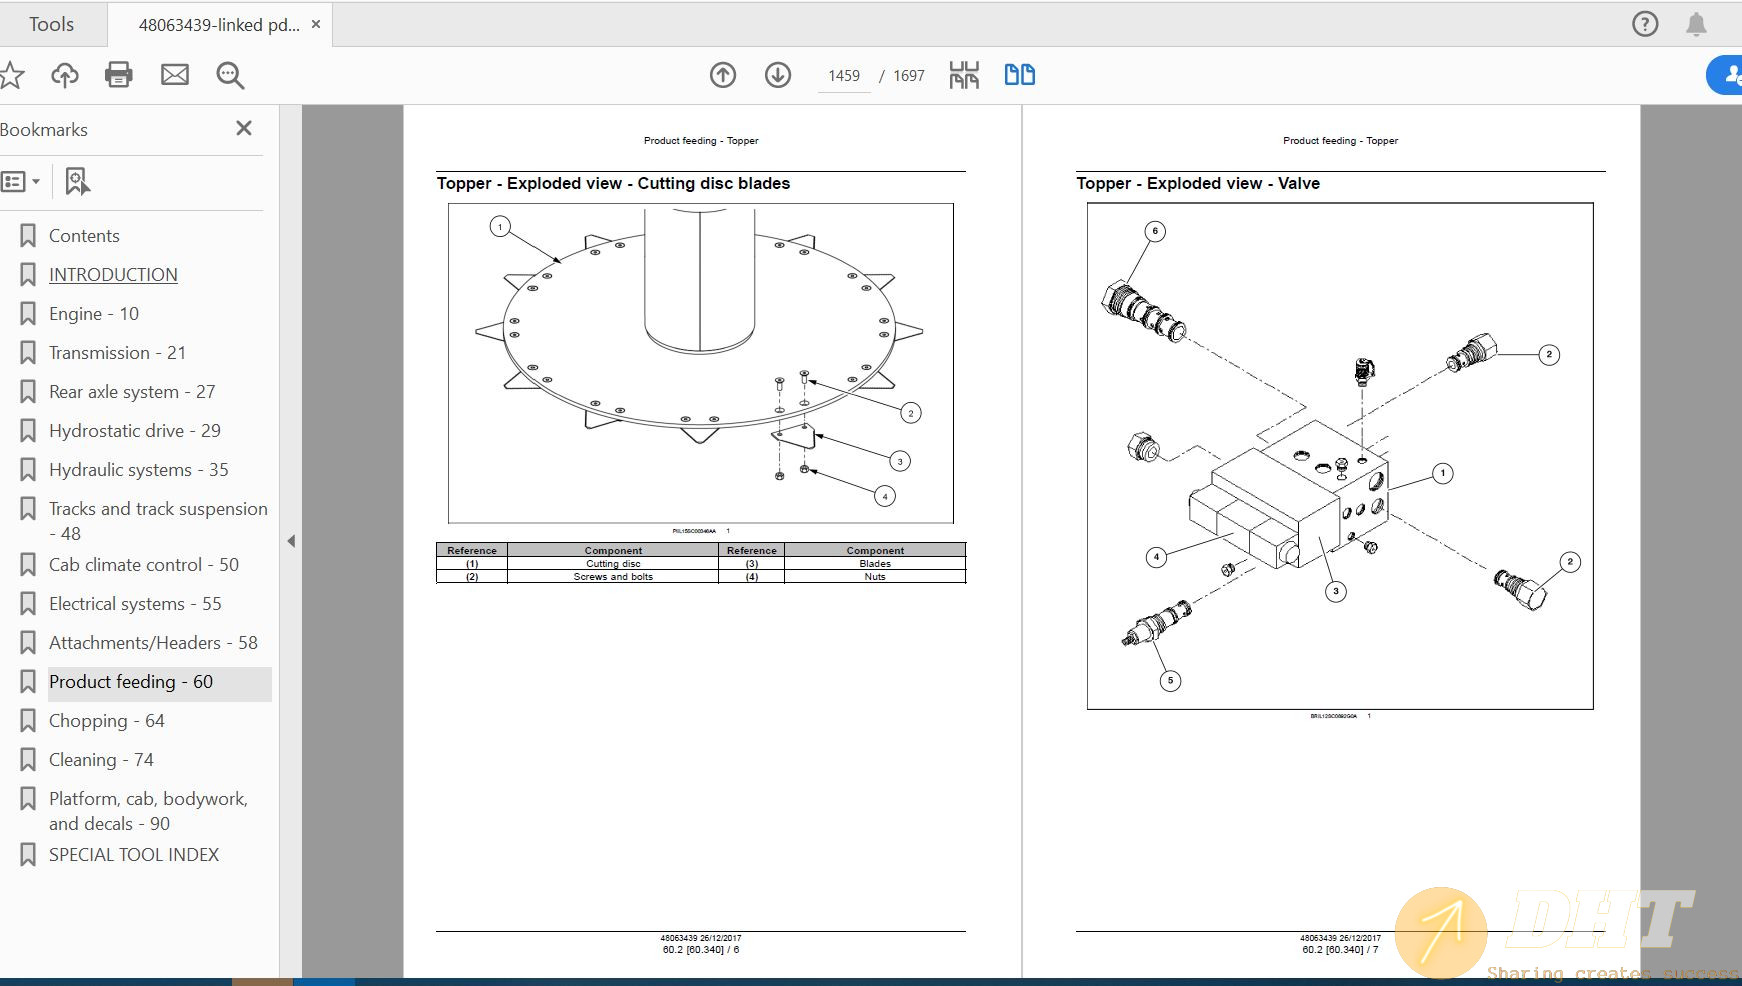Click the notifications bell icon
Screen dimensions: 1742x986
[x=1698, y=24]
